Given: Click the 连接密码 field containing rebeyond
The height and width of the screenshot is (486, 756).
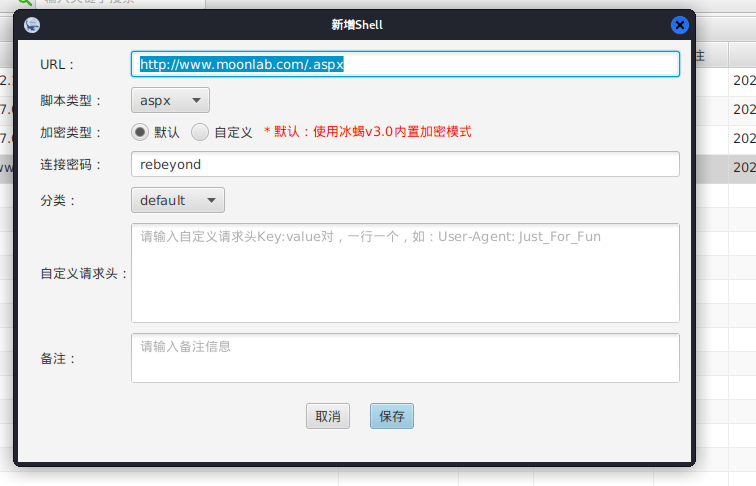Looking at the screenshot, I should pos(405,164).
